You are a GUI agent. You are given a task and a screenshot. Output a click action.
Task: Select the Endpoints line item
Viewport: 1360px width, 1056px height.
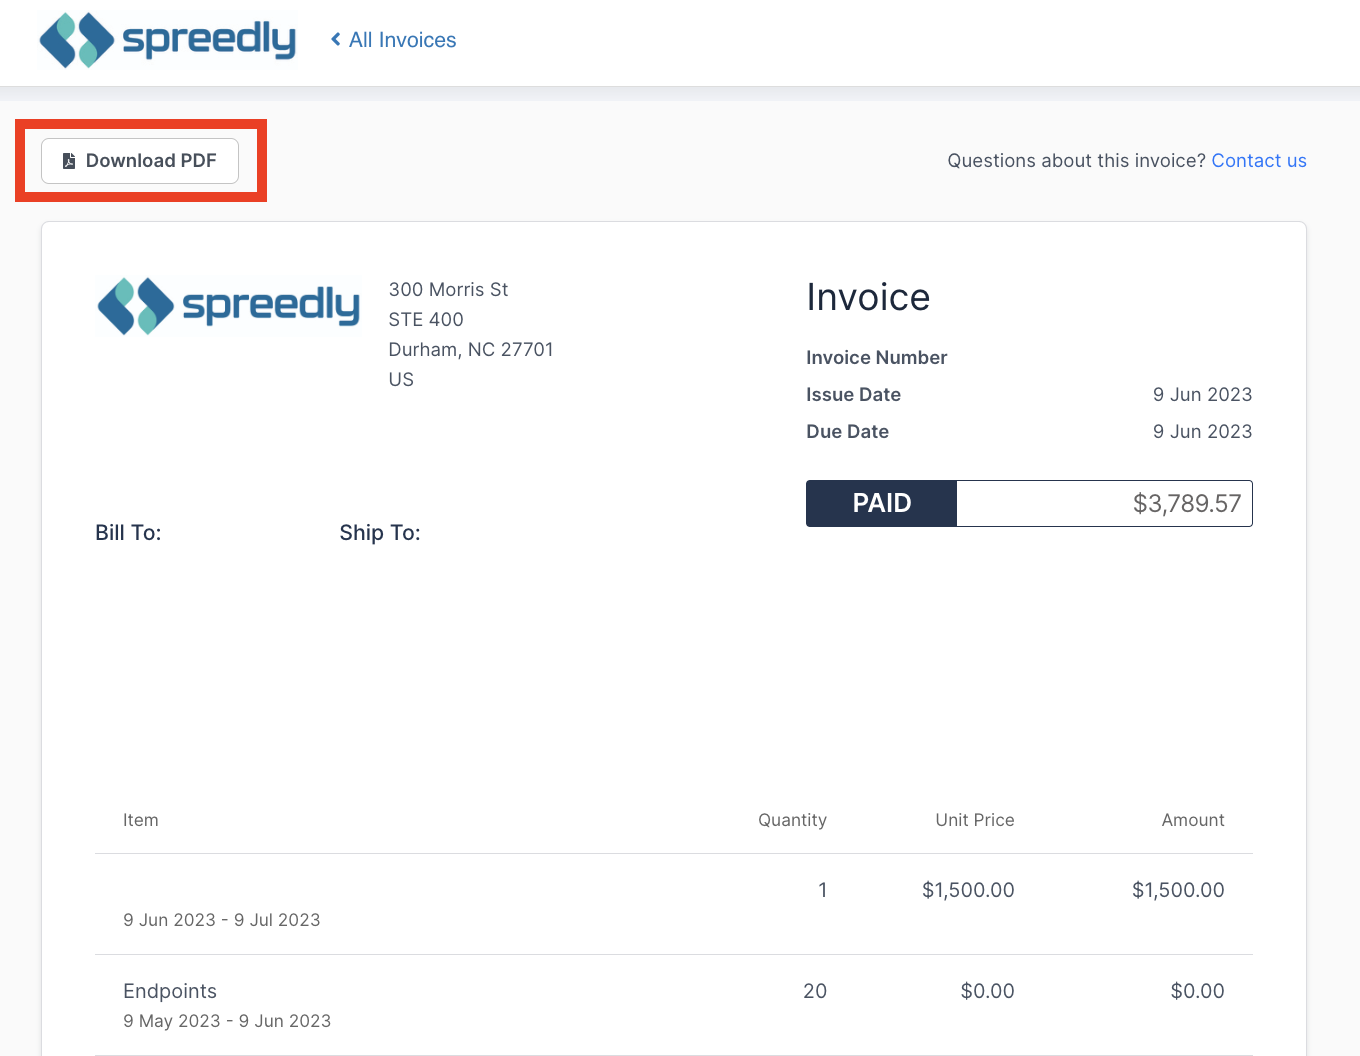(x=170, y=991)
